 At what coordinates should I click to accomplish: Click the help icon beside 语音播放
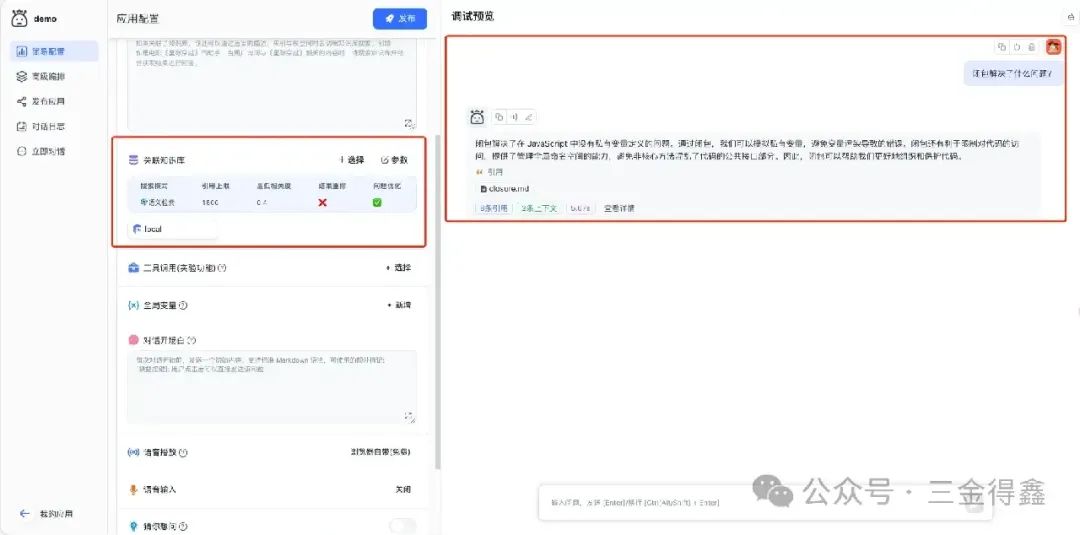click(x=183, y=453)
